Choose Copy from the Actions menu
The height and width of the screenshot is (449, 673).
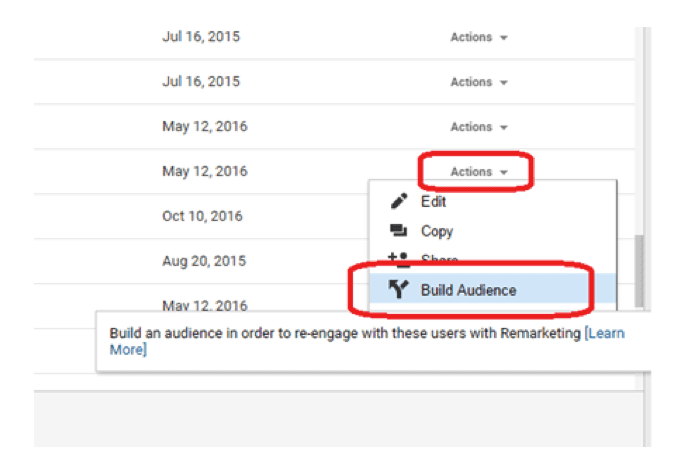pos(436,231)
